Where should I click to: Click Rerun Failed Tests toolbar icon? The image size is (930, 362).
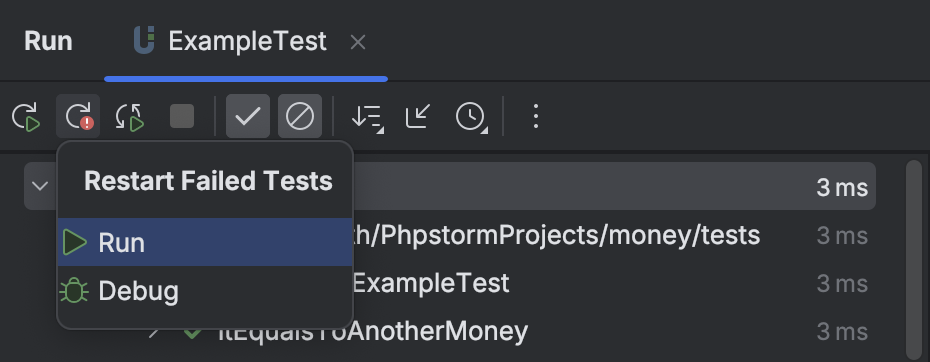(x=78, y=116)
